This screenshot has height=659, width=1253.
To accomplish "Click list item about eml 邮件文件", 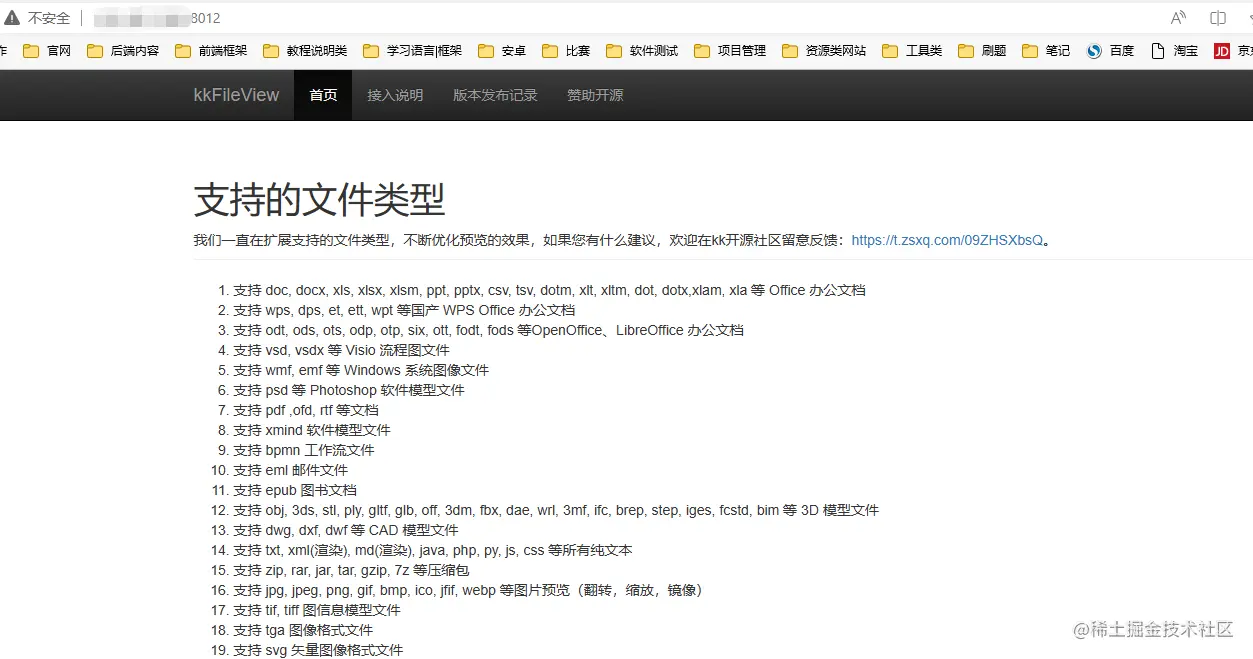I will click(x=291, y=470).
